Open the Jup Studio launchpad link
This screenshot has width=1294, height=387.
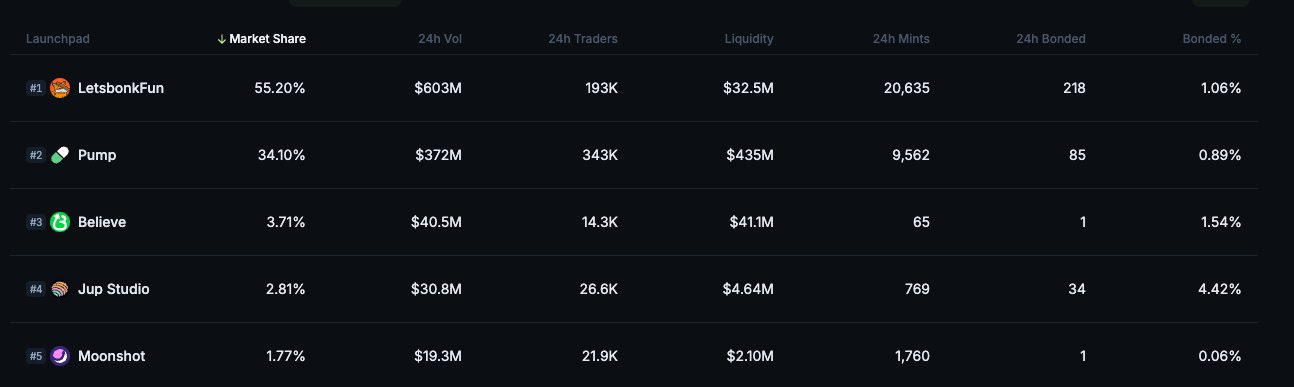pos(114,289)
